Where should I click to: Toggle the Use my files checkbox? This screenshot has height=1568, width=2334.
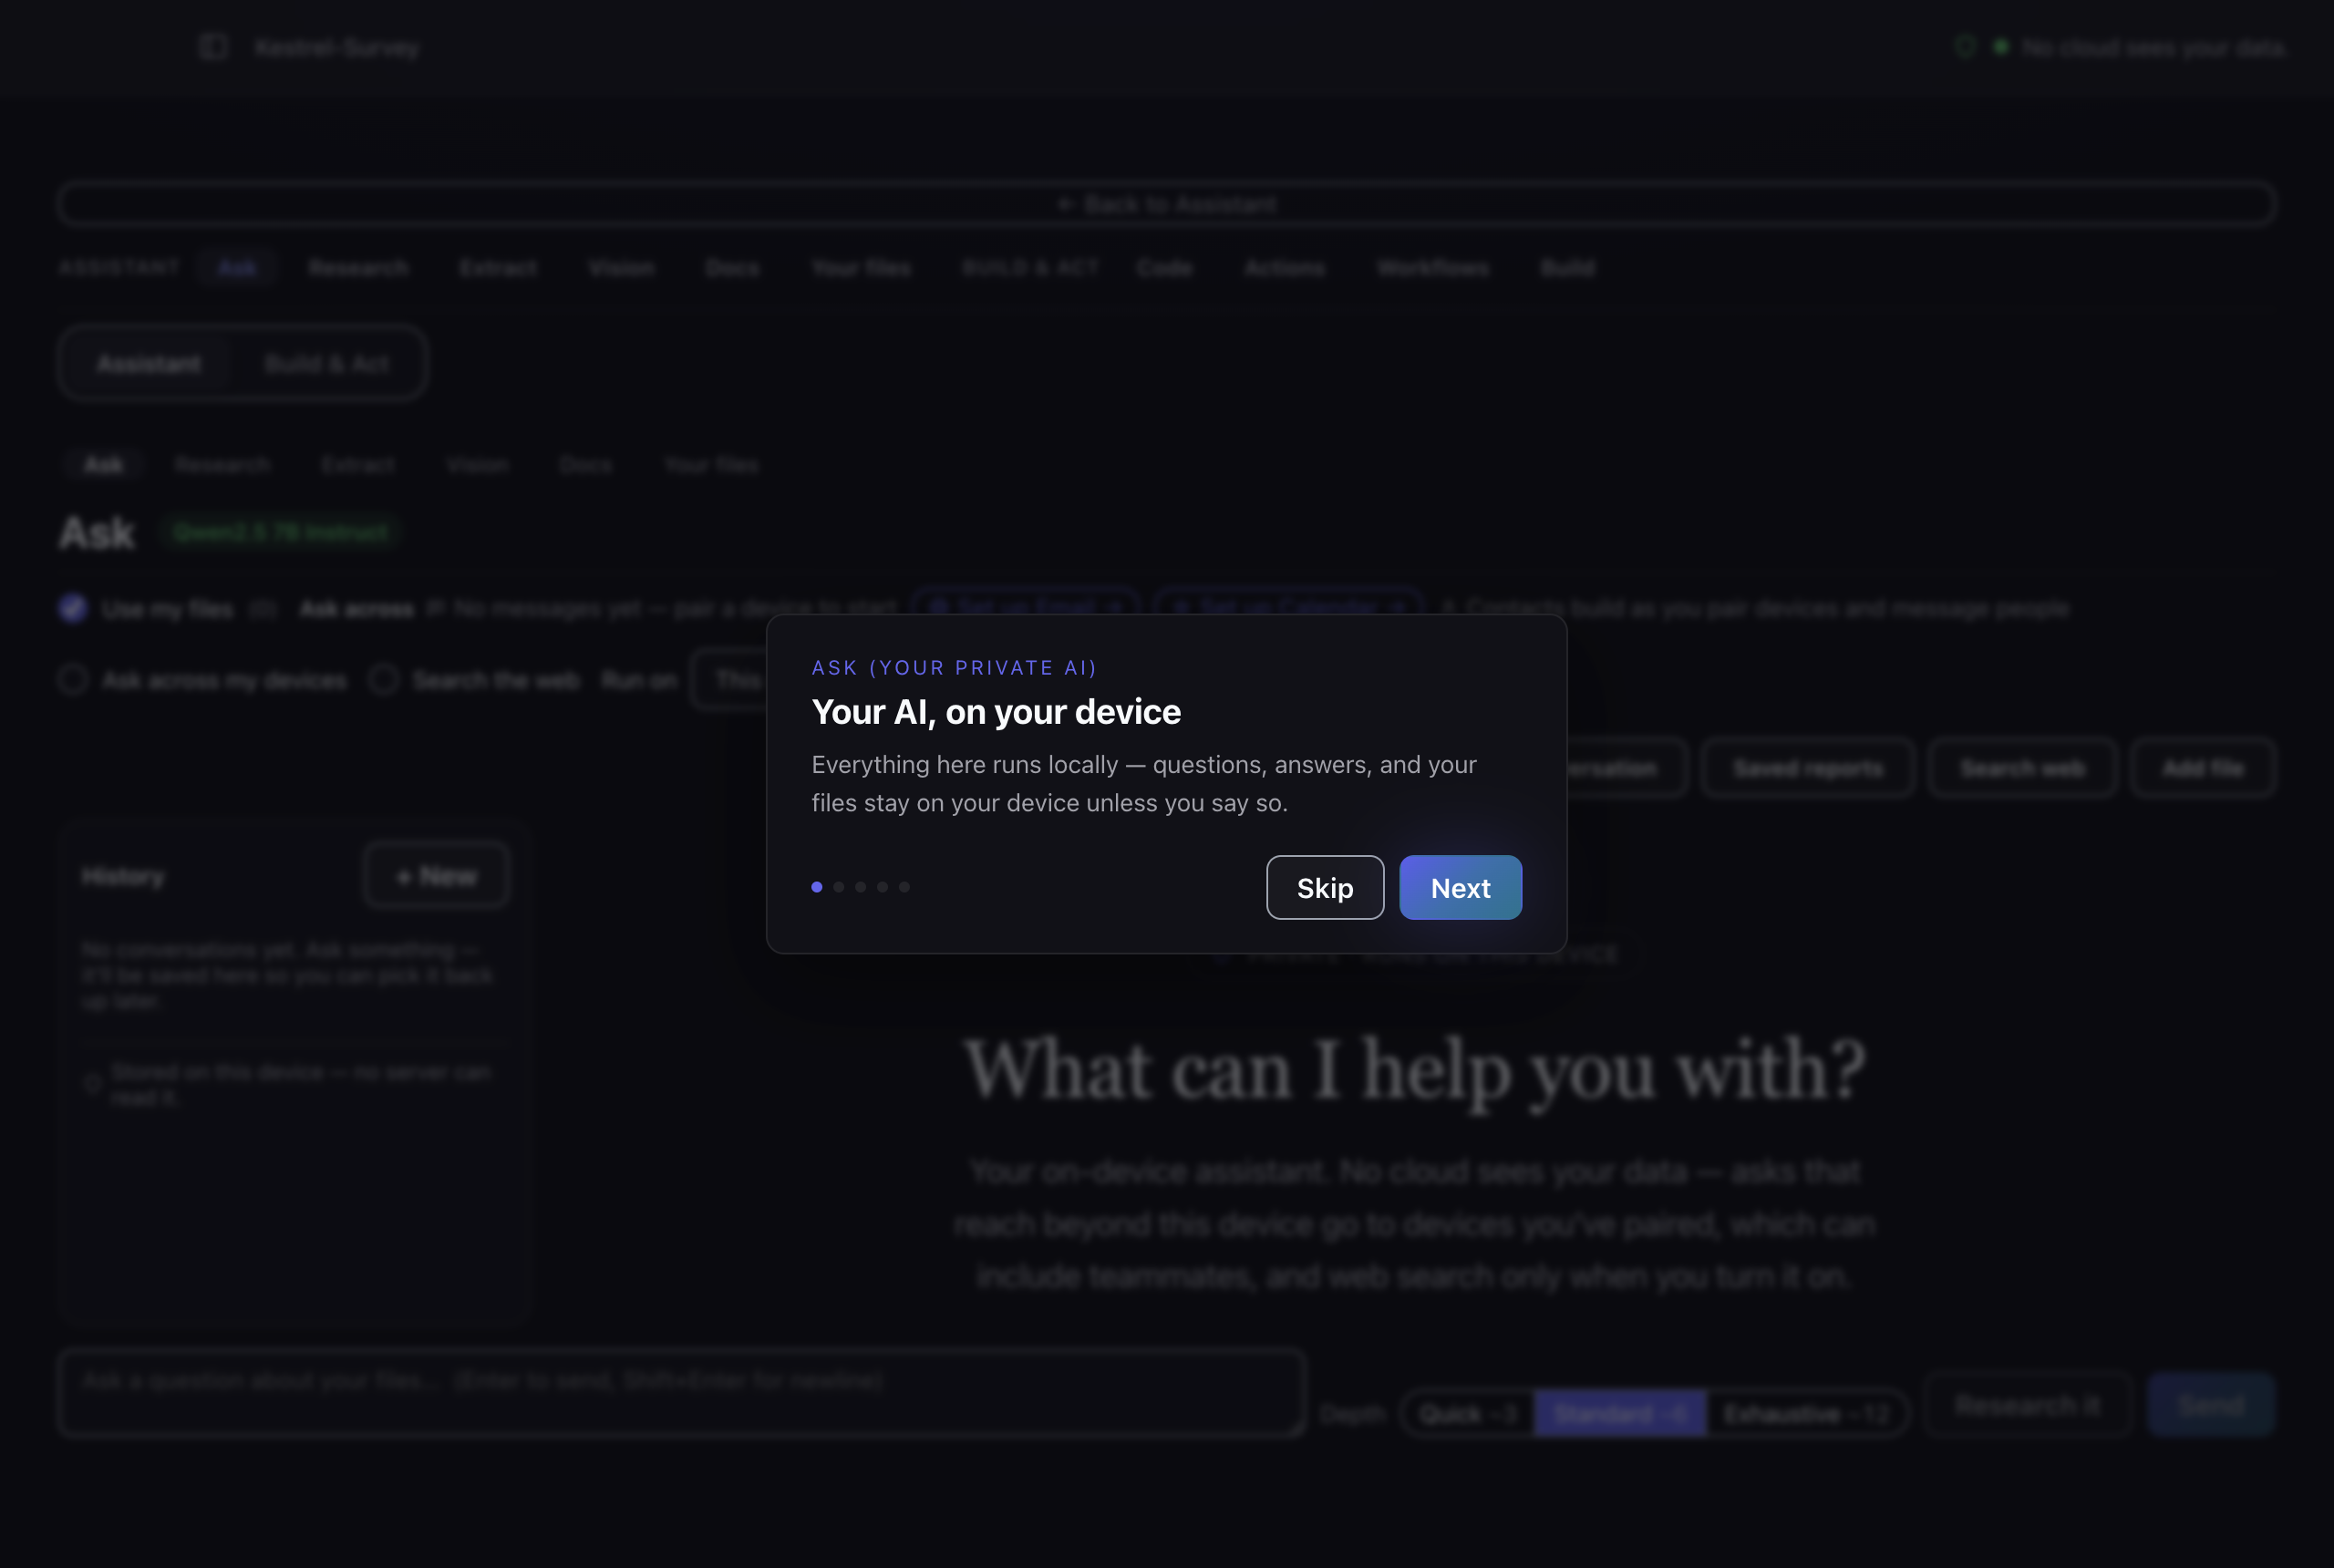(73, 608)
